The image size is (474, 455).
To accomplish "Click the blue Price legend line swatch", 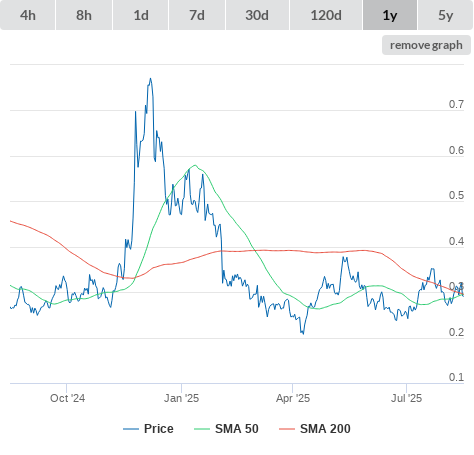I will pos(131,429).
